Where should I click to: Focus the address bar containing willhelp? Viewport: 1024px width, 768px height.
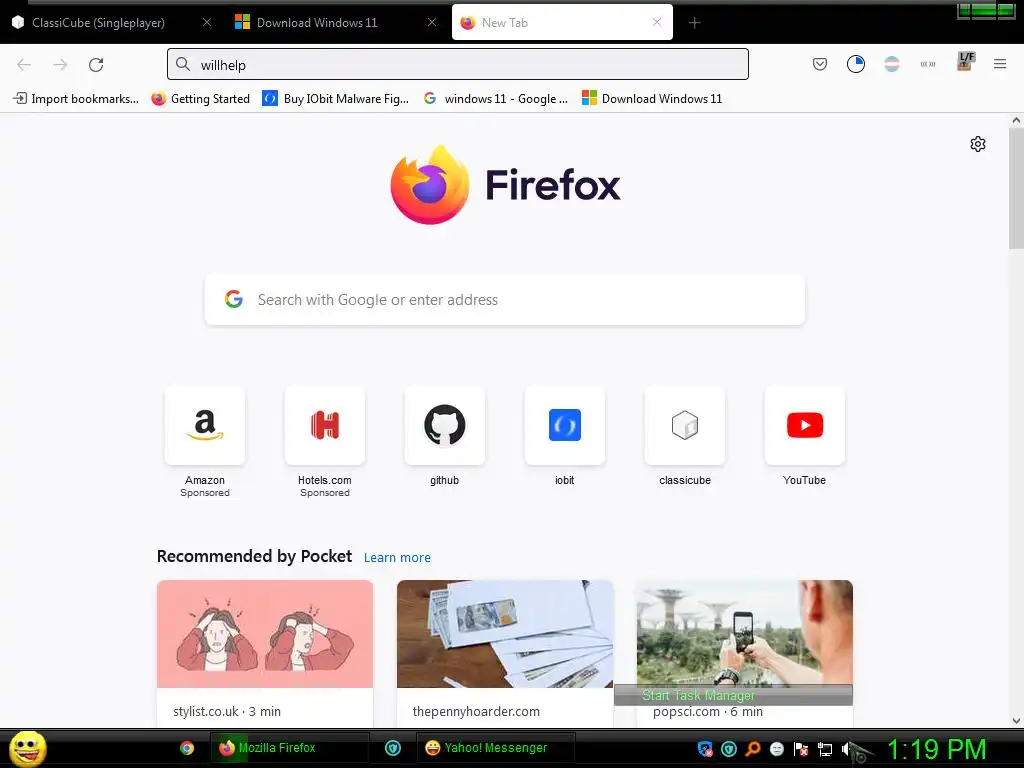click(x=458, y=65)
